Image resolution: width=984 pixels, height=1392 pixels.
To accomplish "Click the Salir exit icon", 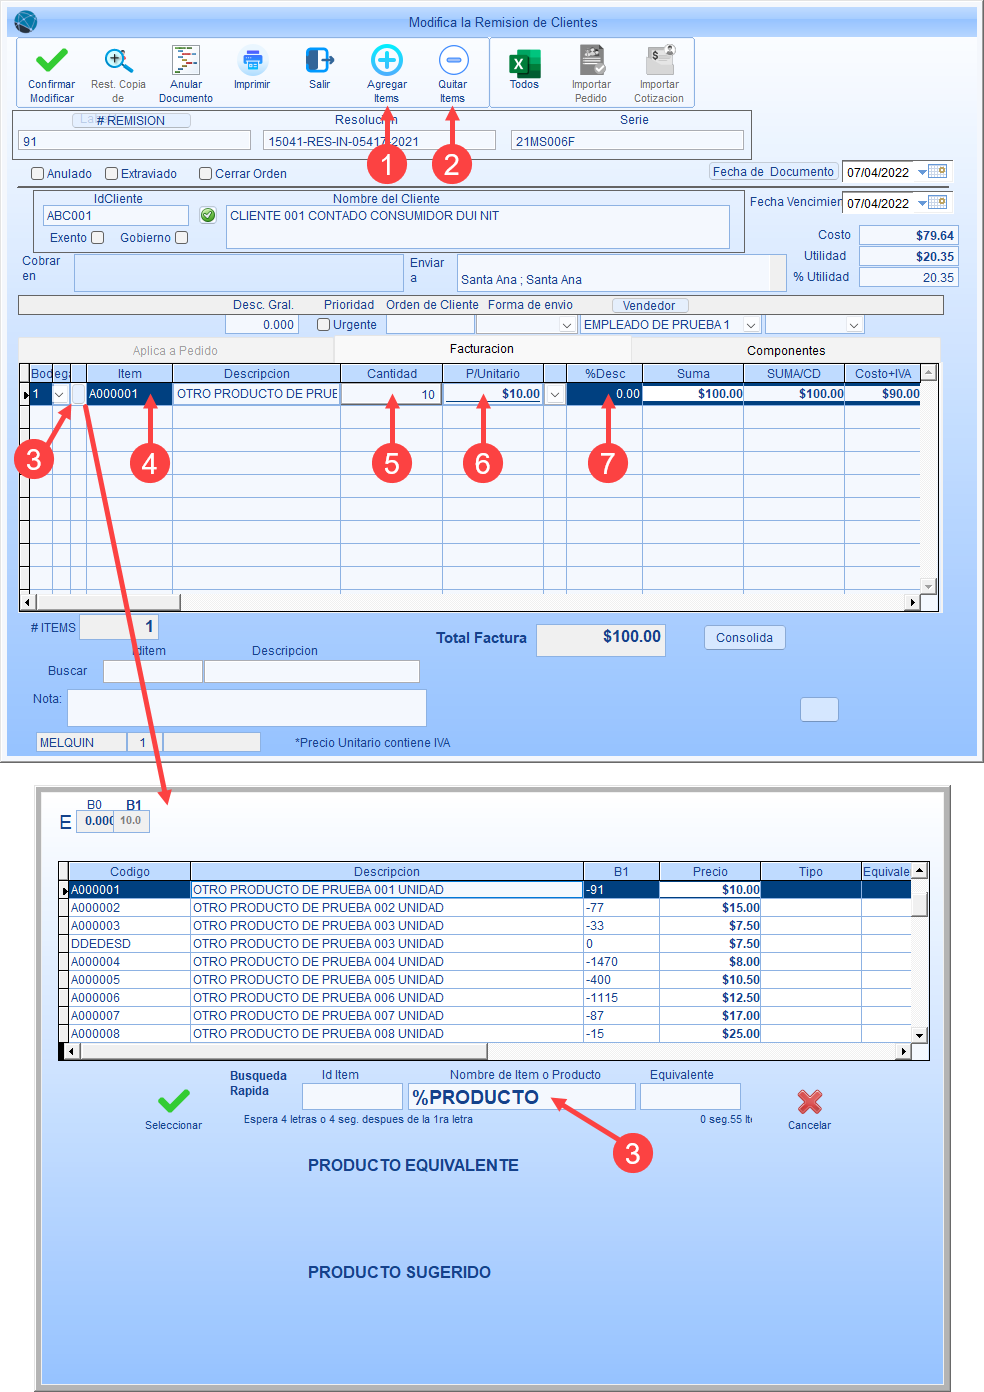I will click(319, 60).
